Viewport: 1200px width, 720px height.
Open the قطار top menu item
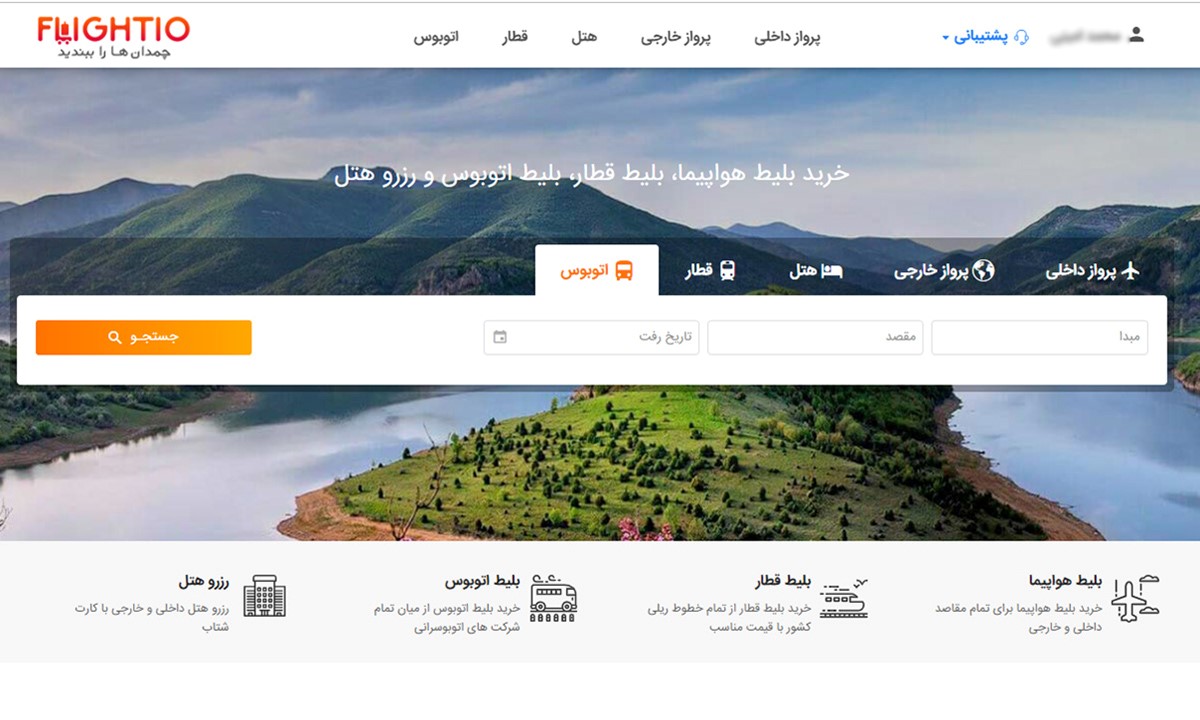pos(514,37)
